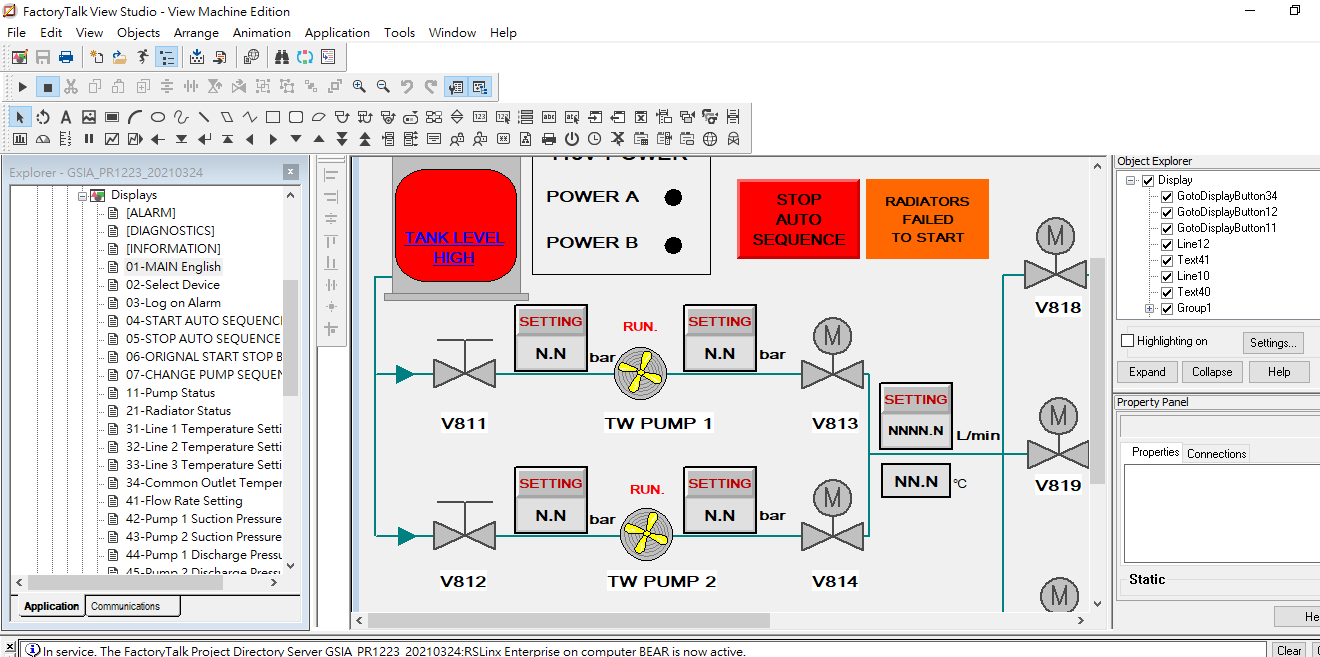The width and height of the screenshot is (1320, 657).
Task: Select the Rounded Rectangle drawing tool
Action: (296, 117)
